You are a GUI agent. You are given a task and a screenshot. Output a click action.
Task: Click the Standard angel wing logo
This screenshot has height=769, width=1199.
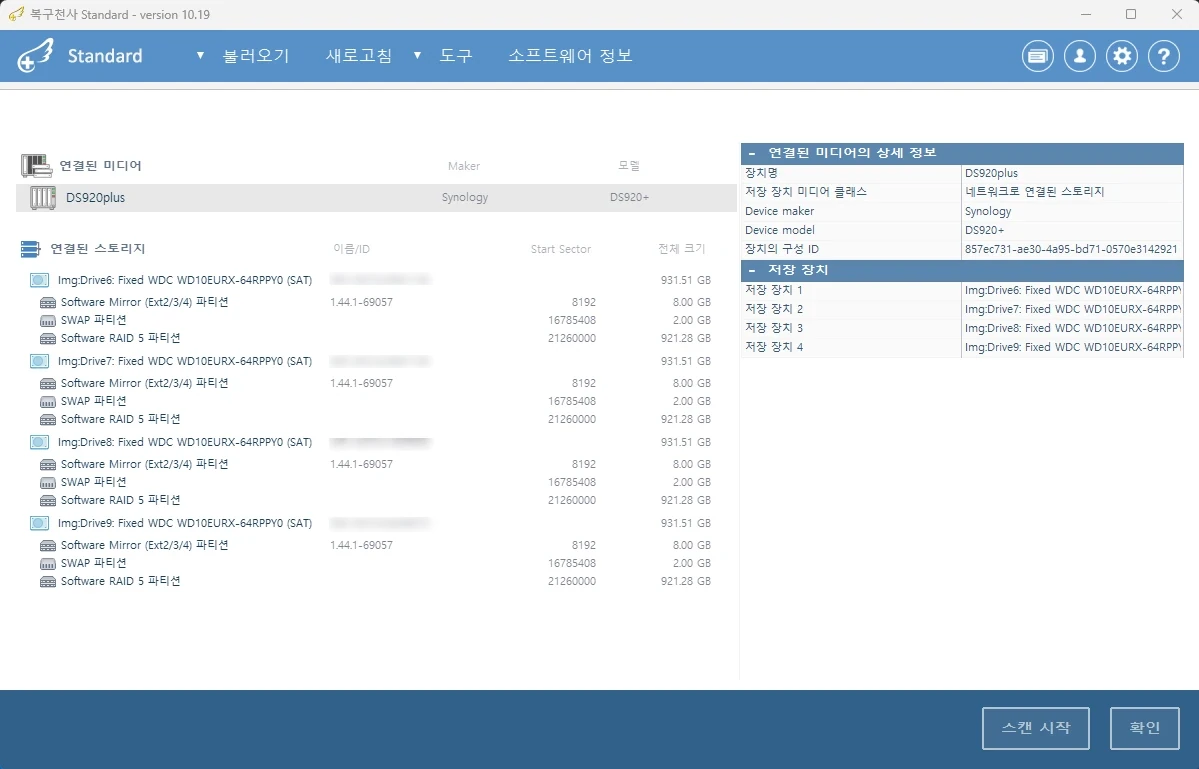pyautogui.click(x=36, y=55)
